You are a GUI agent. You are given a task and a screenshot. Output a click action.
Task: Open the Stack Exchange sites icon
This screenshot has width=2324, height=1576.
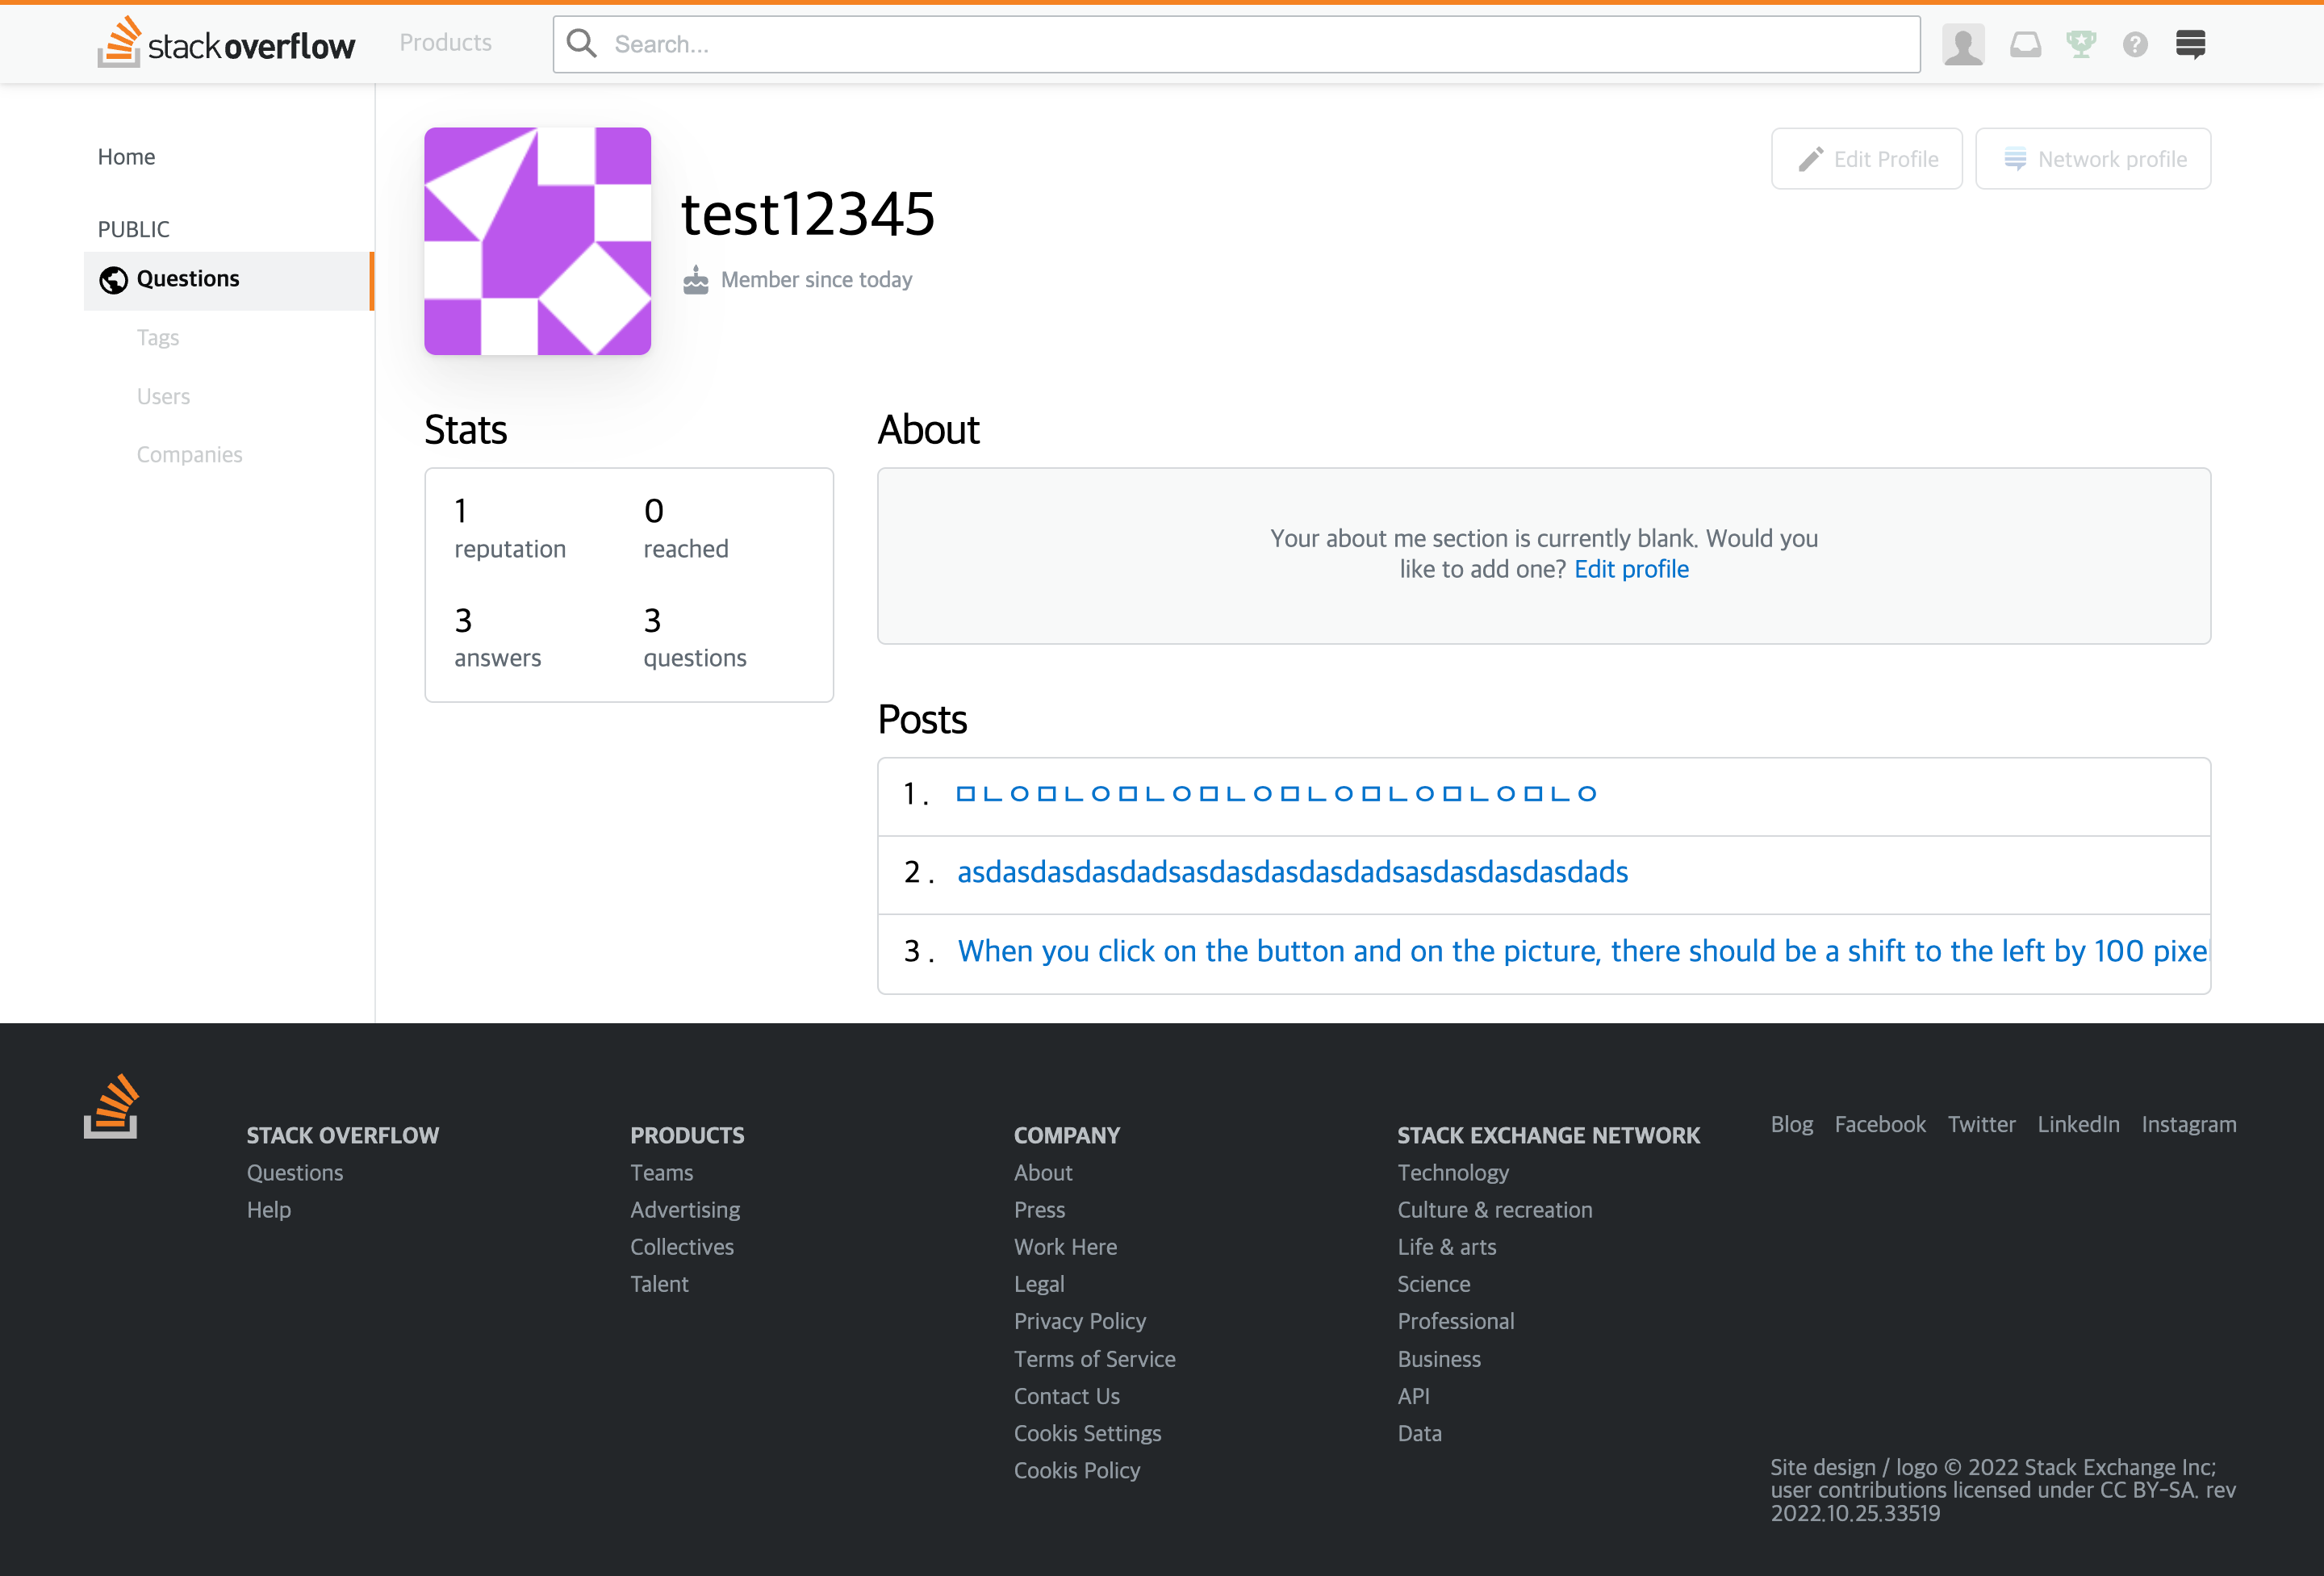(2190, 45)
